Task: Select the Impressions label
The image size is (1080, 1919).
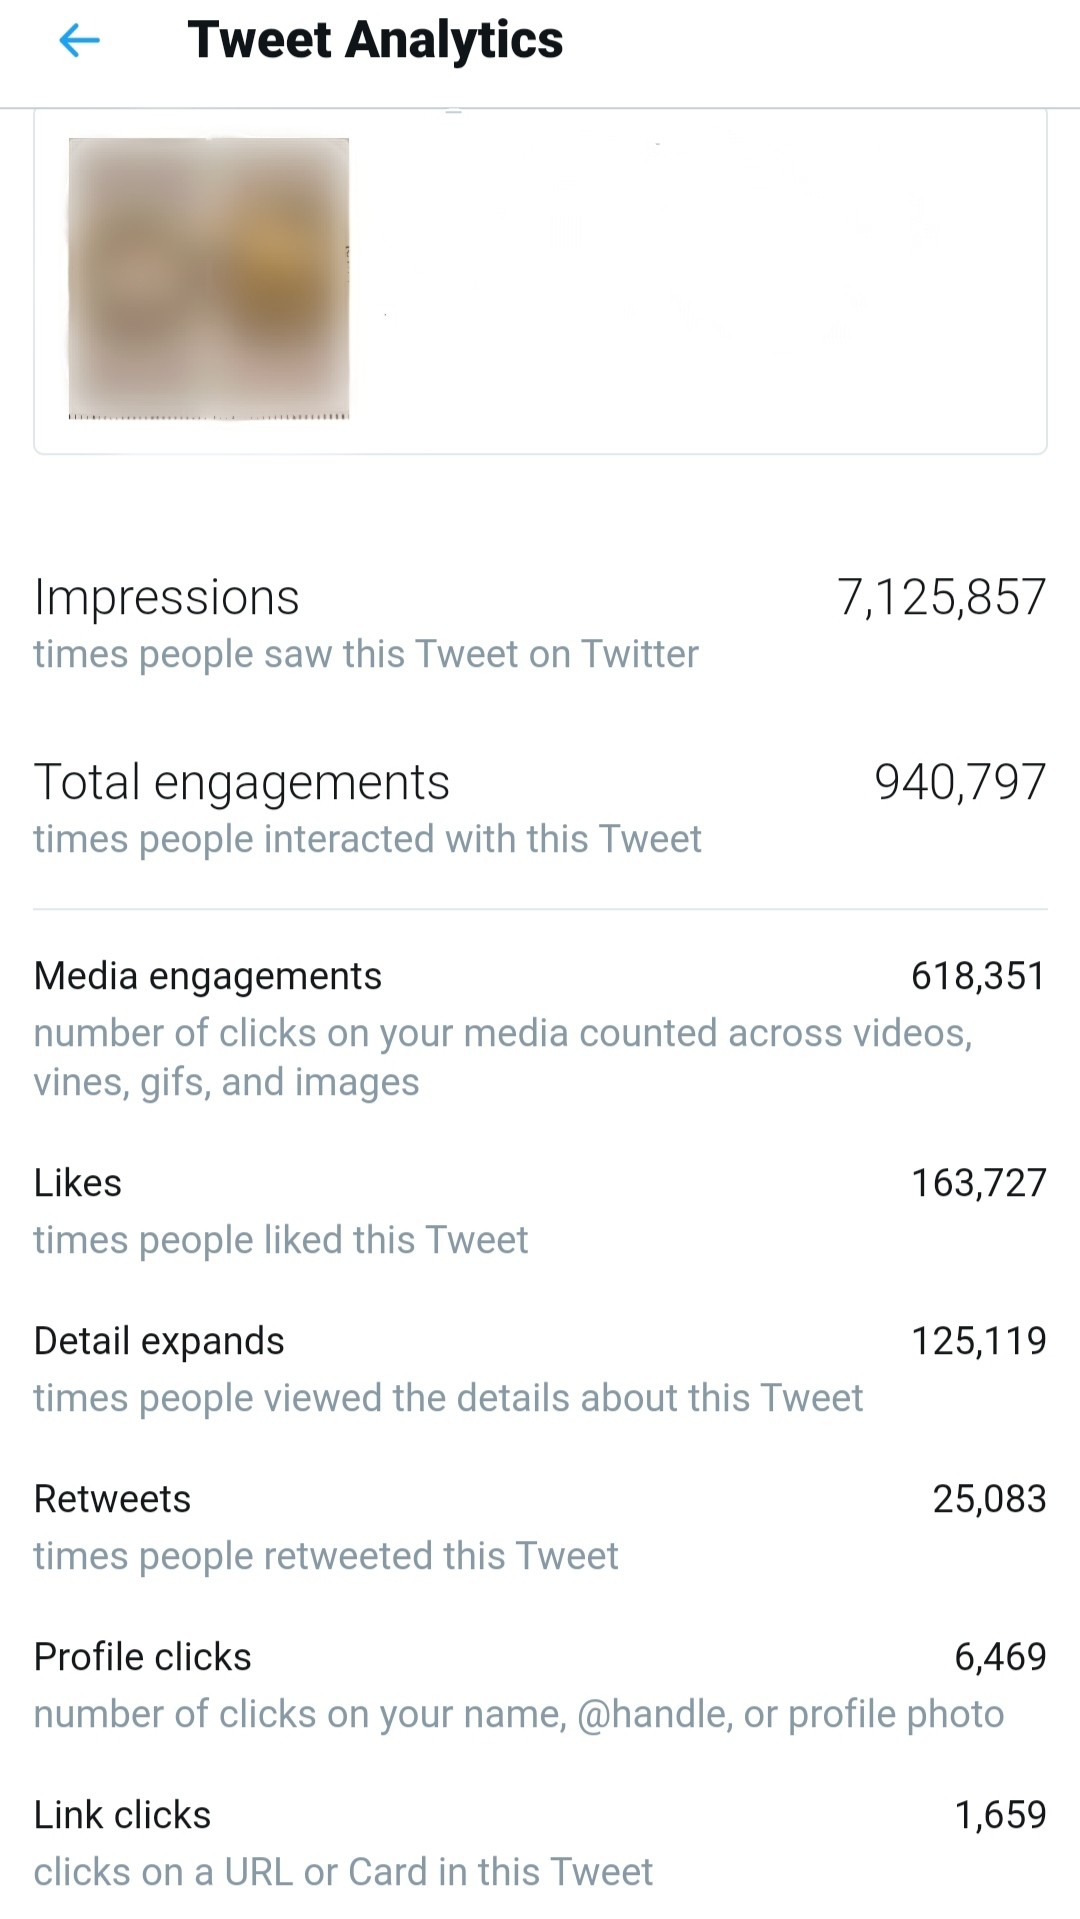Action: [167, 598]
